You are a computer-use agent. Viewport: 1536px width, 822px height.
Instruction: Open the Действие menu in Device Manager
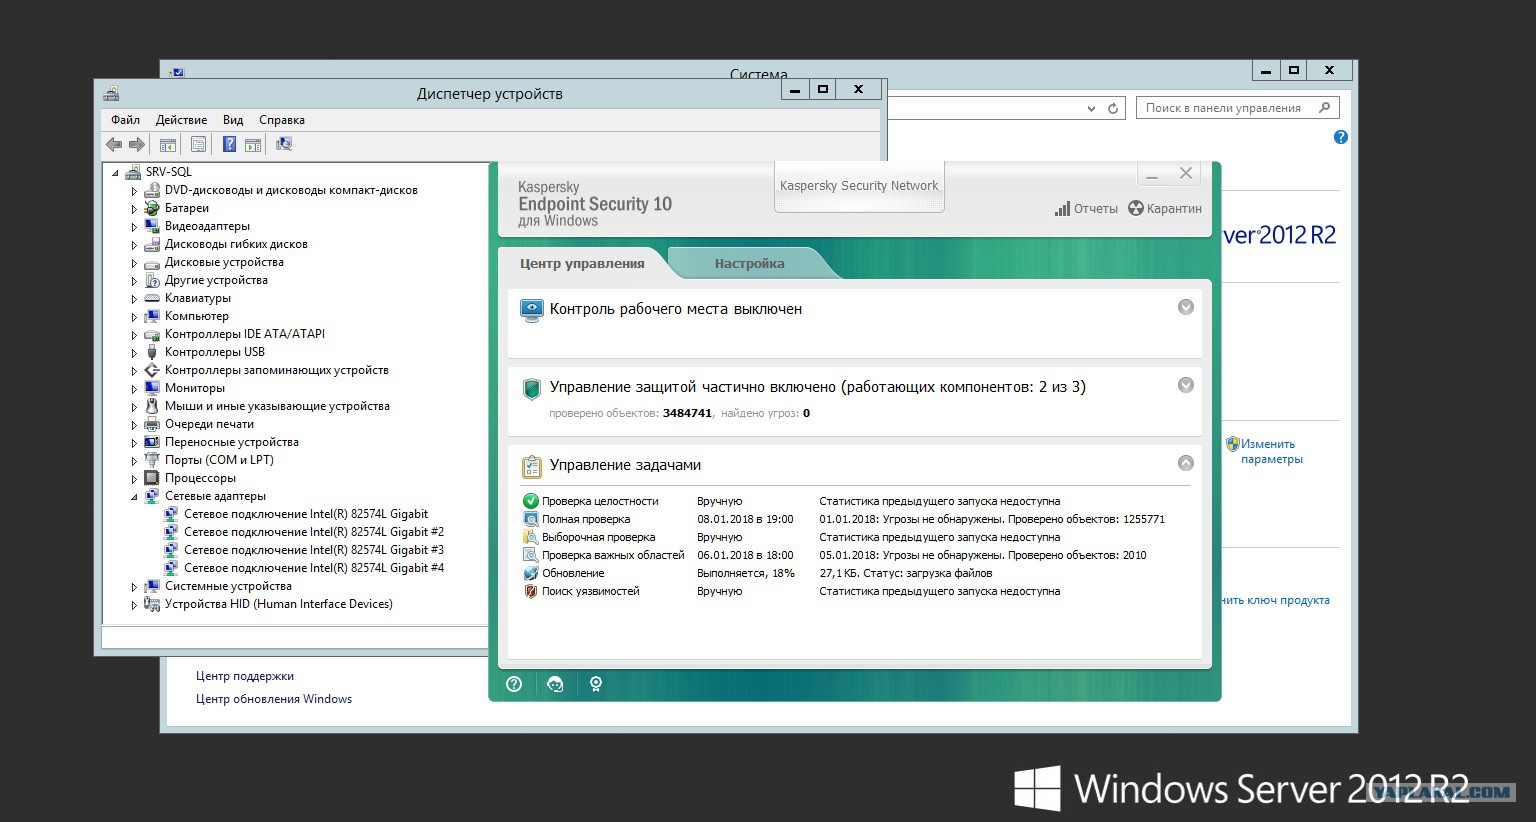181,120
